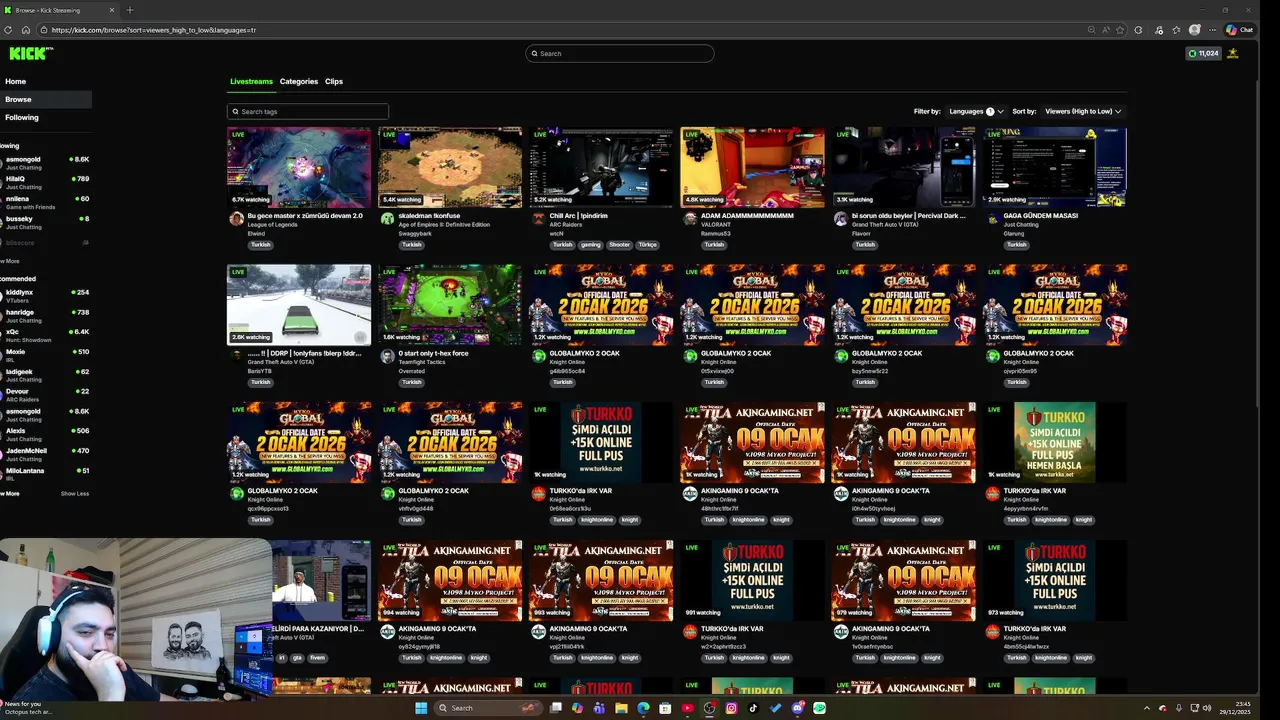
Task: Click Windows taskbar Search box
Action: (x=489, y=708)
